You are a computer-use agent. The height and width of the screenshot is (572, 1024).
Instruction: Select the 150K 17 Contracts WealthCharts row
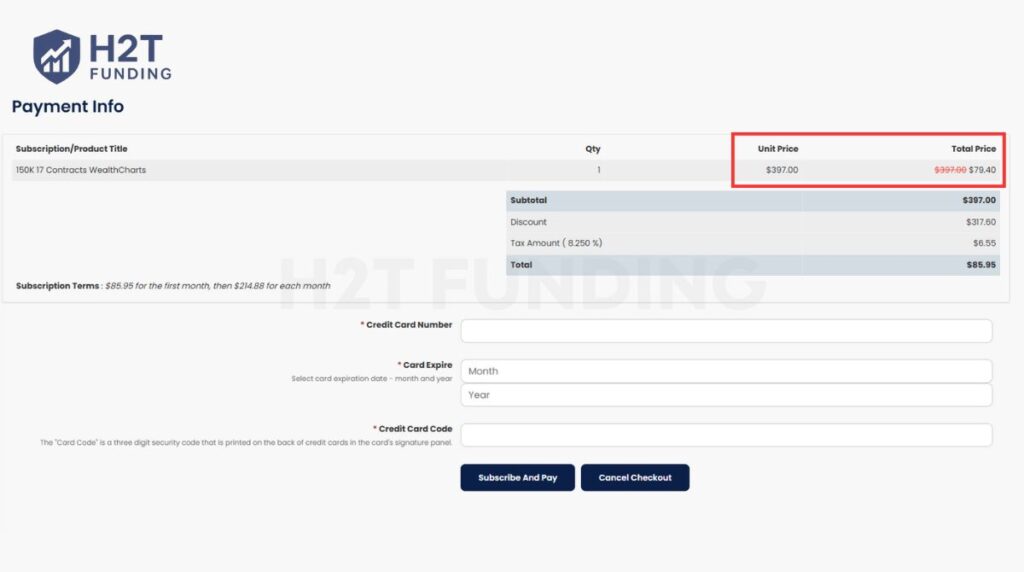81,170
